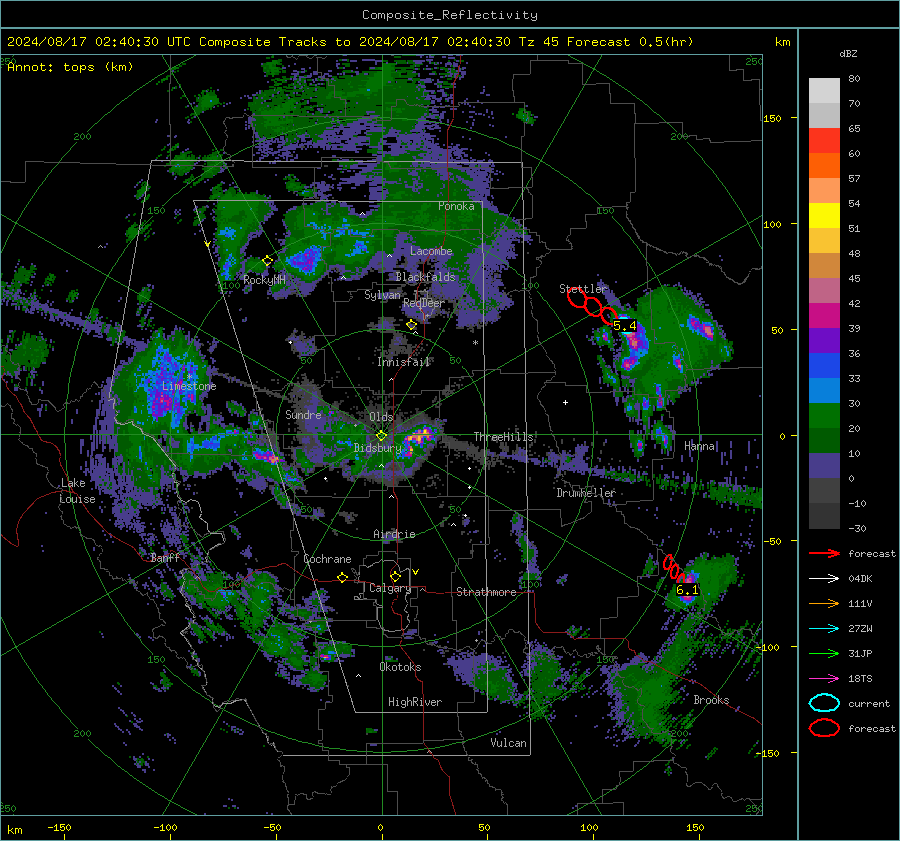Click the purple swatch between 39 and 36

824,340
